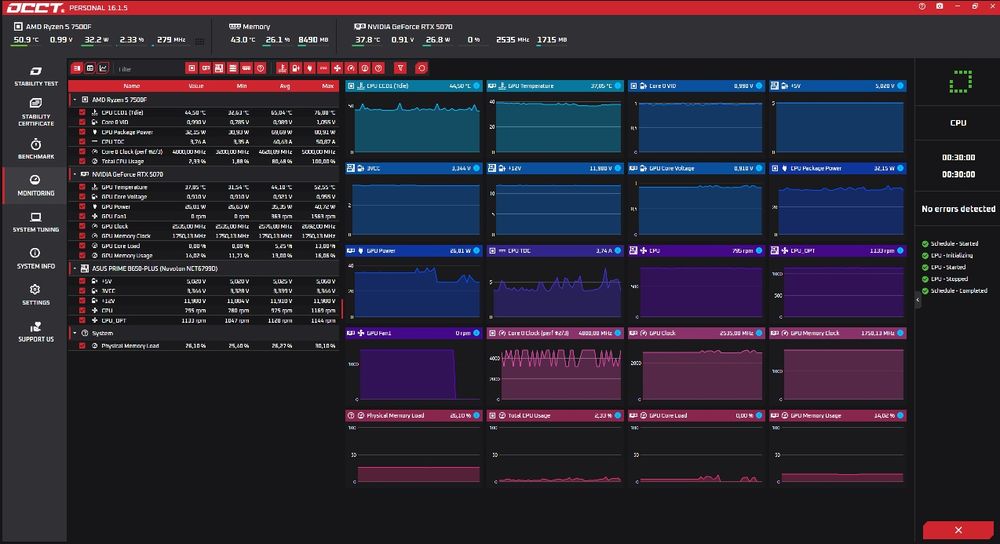The image size is (1000, 544).
Task: Click the CPU TDC graph area
Action: tap(555, 292)
